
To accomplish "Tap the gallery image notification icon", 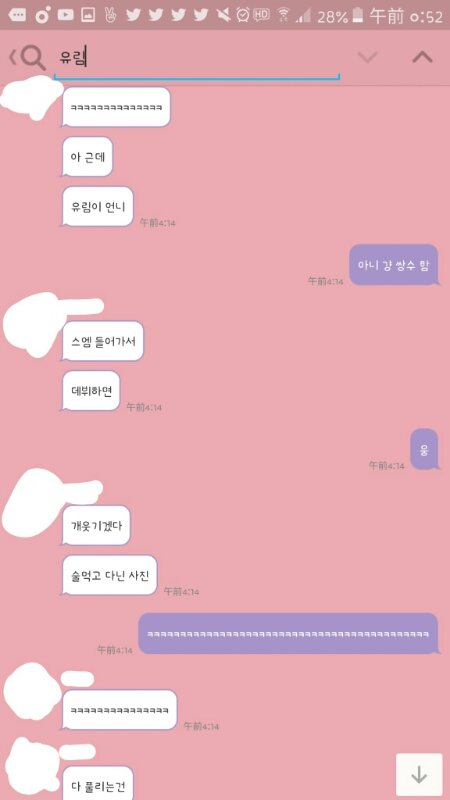I will 88,15.
